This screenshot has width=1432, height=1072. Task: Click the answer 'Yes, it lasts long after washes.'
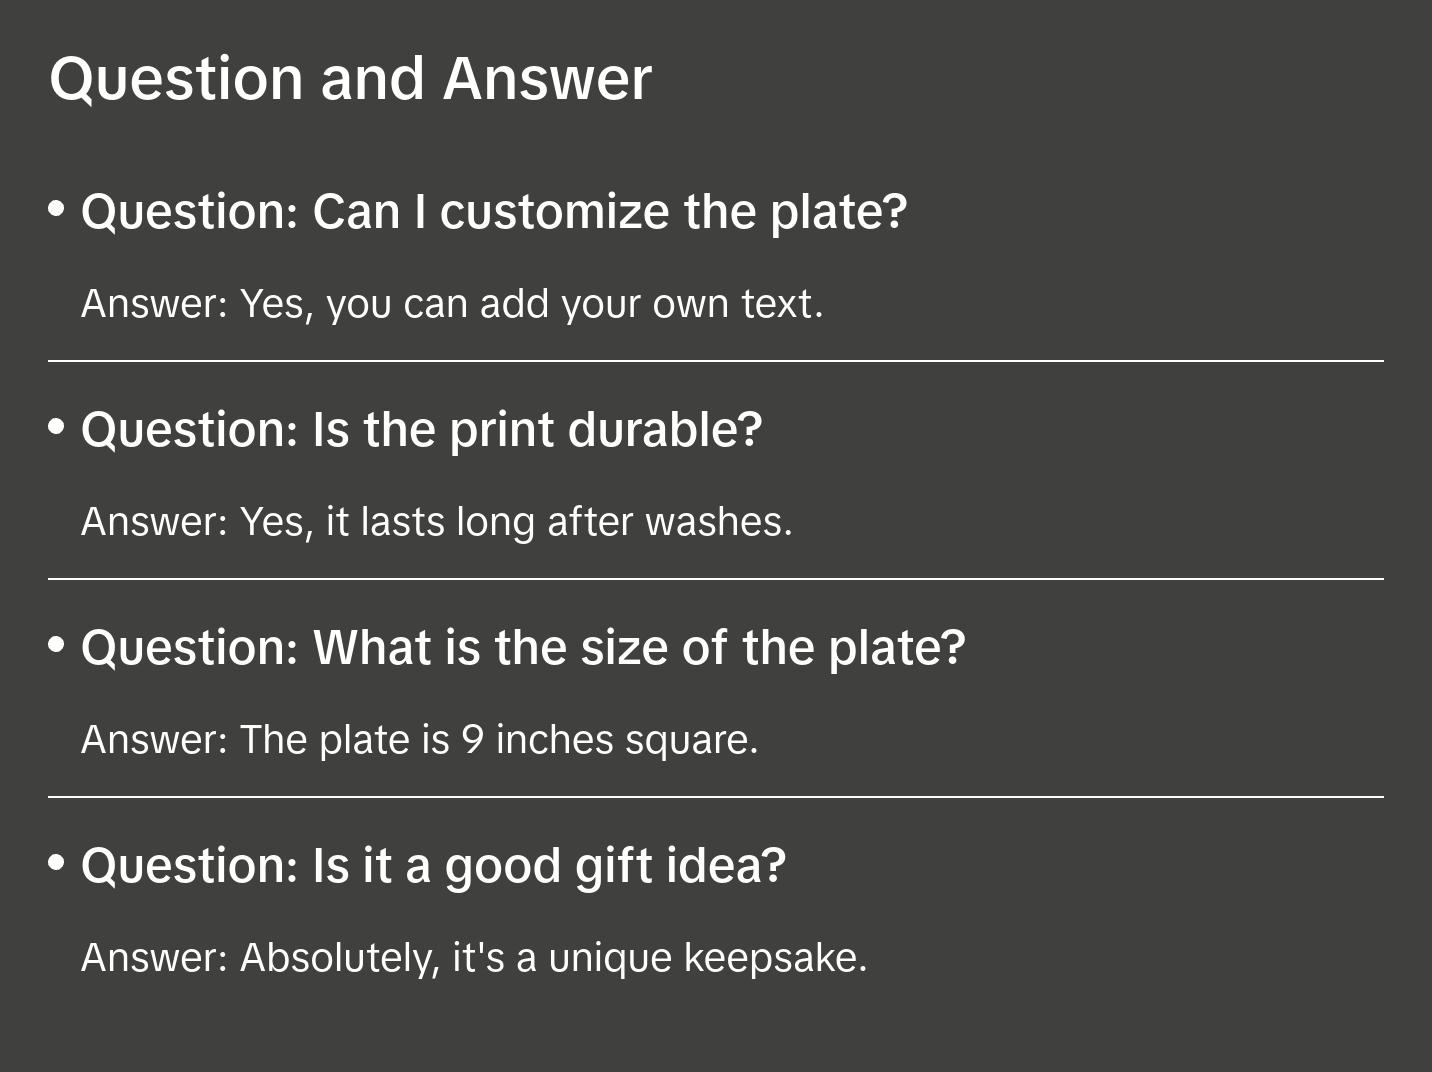[436, 522]
